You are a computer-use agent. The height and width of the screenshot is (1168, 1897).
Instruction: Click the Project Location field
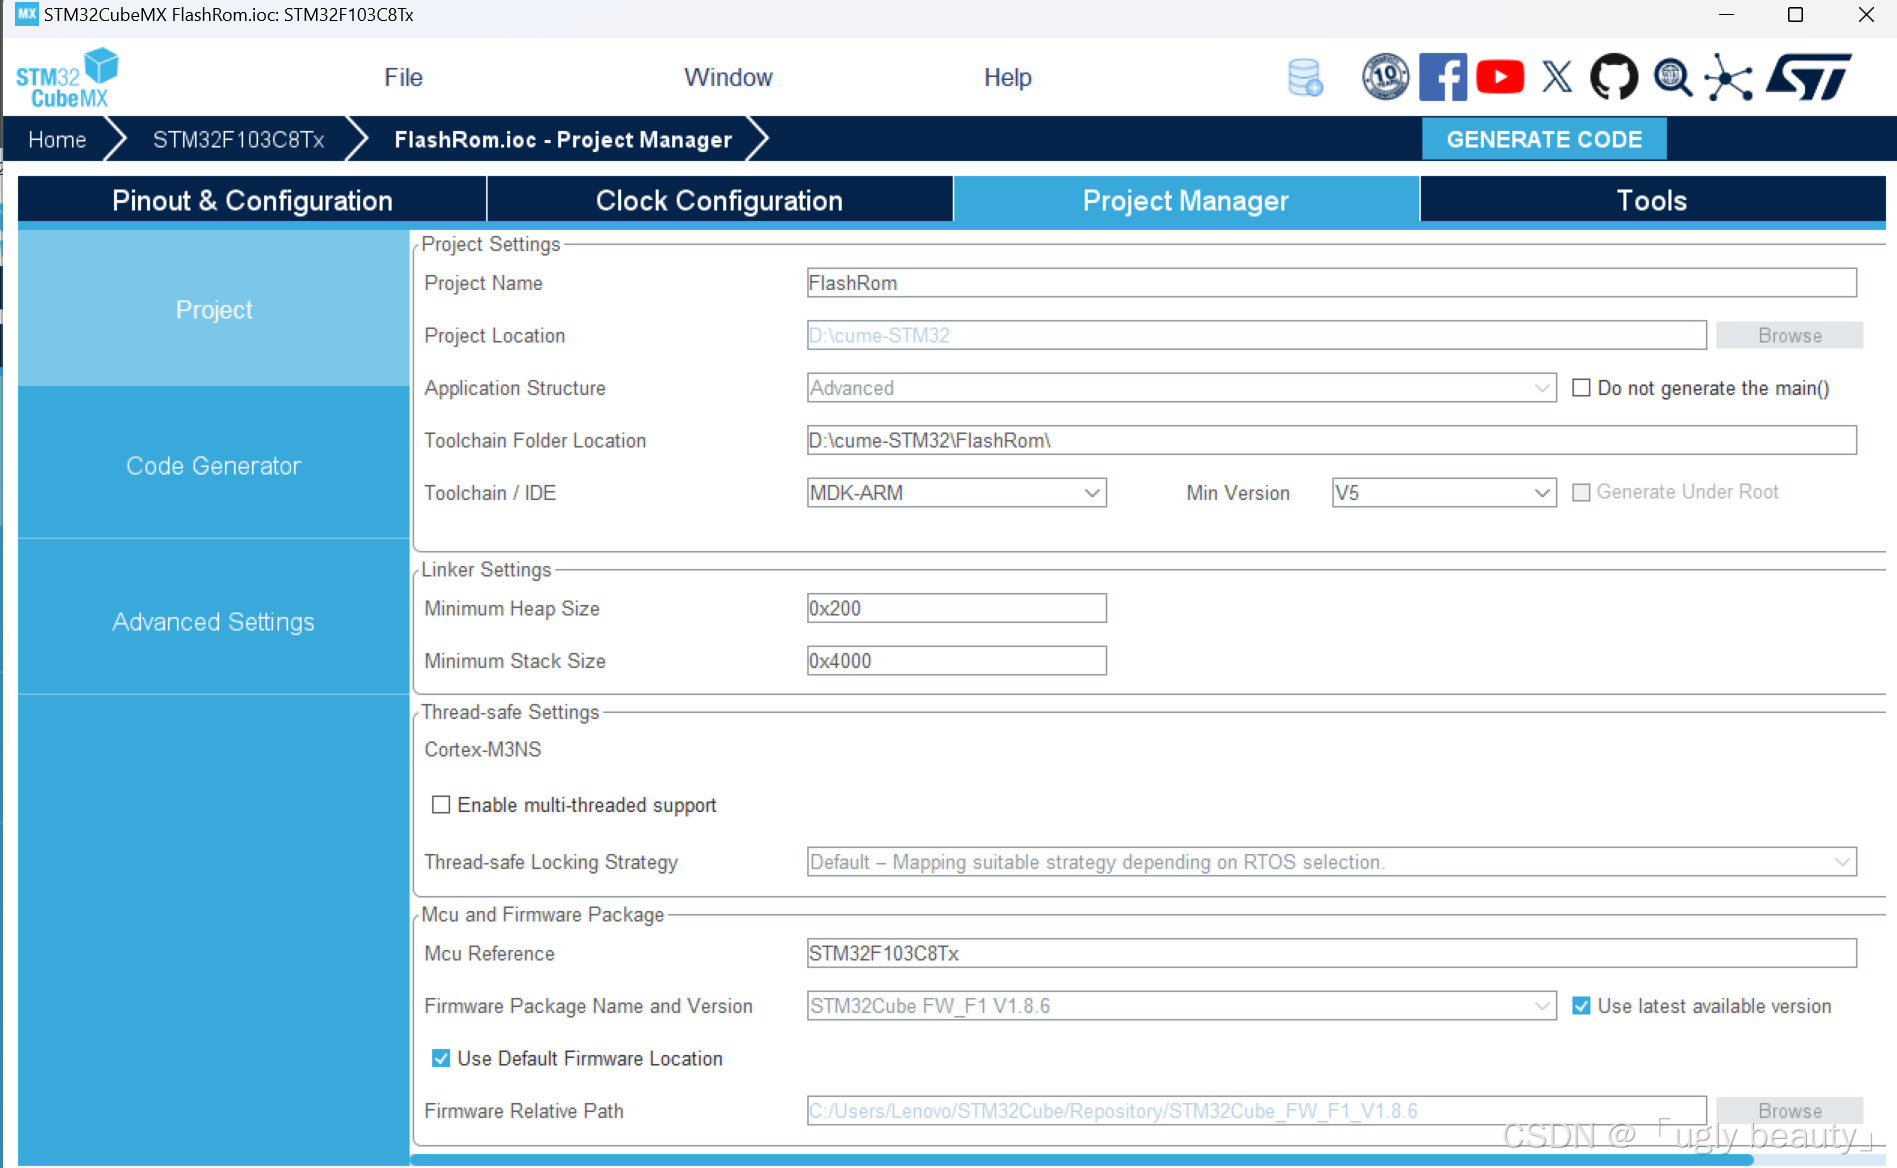[1256, 336]
